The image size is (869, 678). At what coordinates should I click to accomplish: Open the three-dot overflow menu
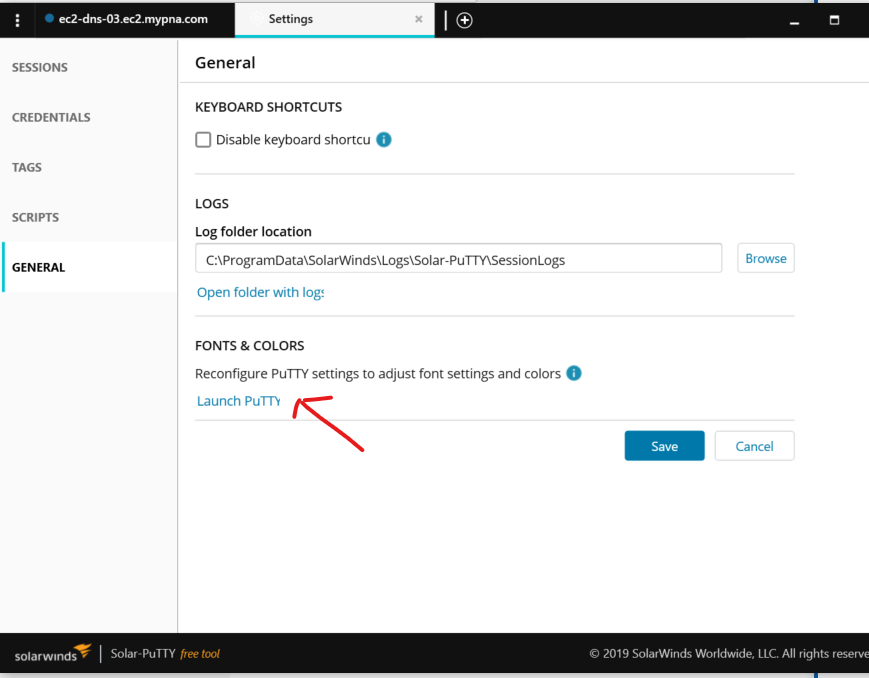[x=18, y=21]
